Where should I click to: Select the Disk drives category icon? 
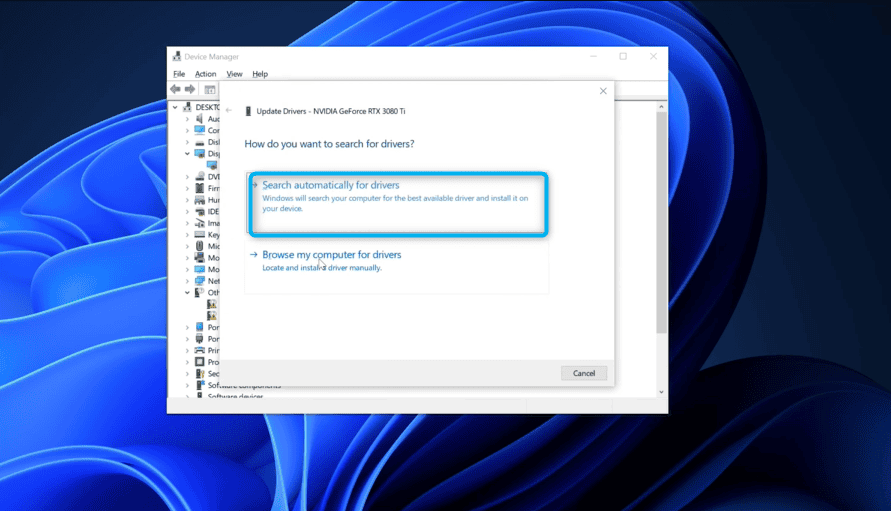199,142
